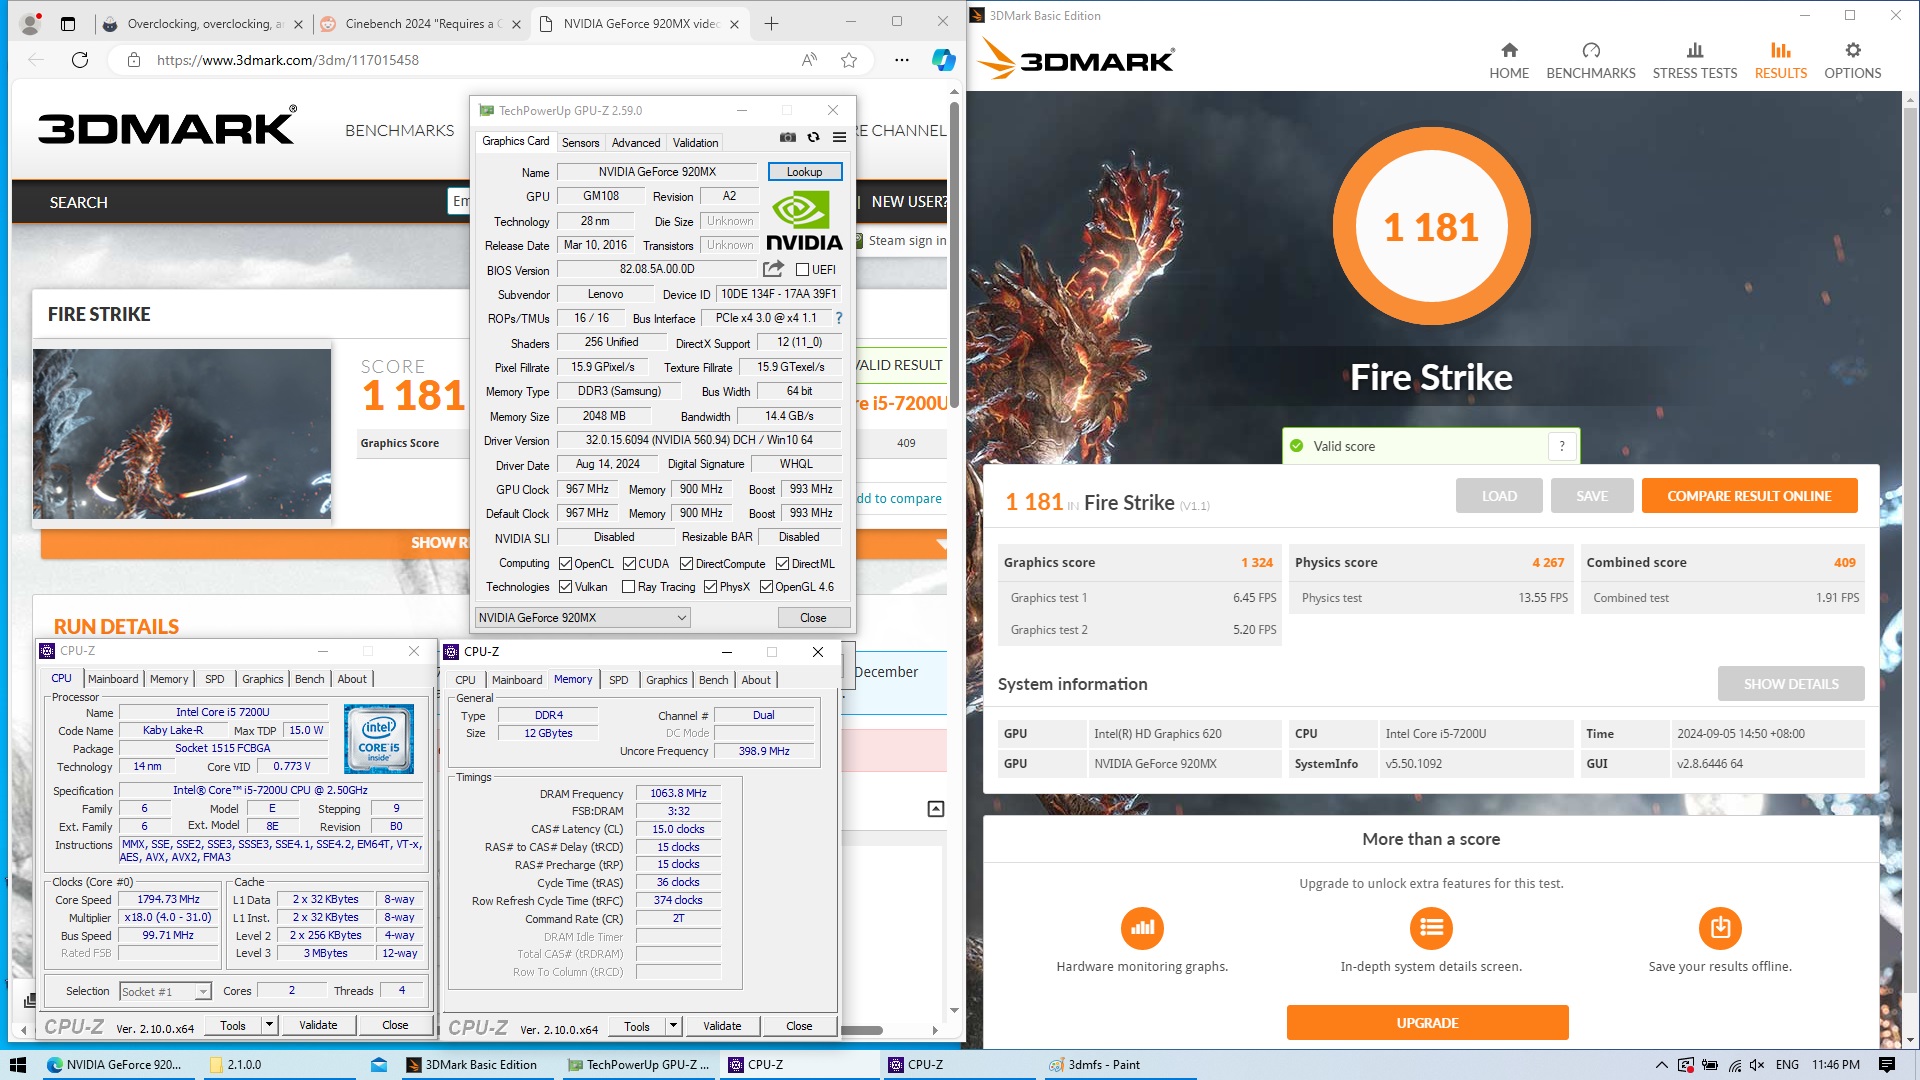This screenshot has width=1920, height=1080.
Task: Toggle DirectML checkbox in GPU-Z
Action: pos(783,564)
